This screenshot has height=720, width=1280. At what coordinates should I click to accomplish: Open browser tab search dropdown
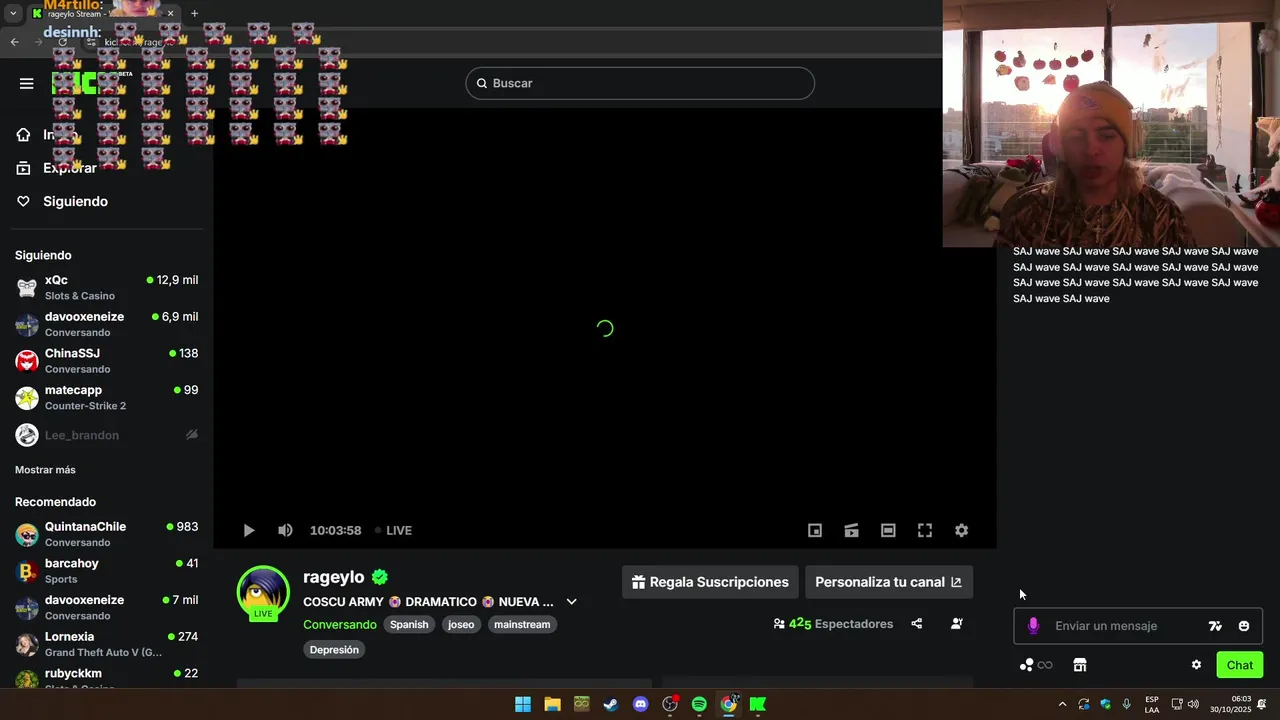tap(13, 13)
